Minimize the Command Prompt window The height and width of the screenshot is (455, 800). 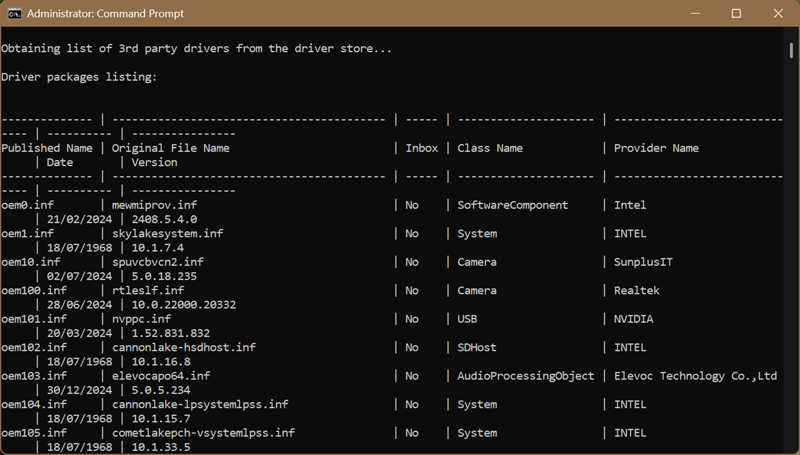(693, 14)
